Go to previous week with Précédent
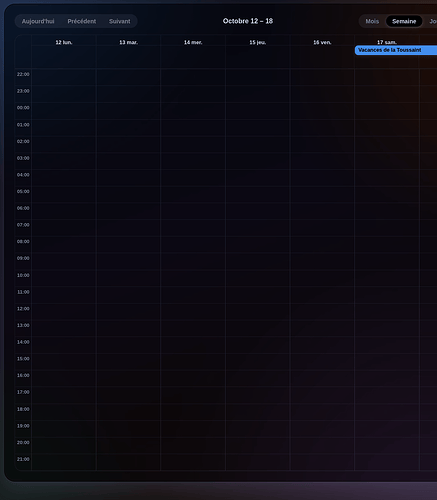The height and width of the screenshot is (500, 437). coord(82,21)
